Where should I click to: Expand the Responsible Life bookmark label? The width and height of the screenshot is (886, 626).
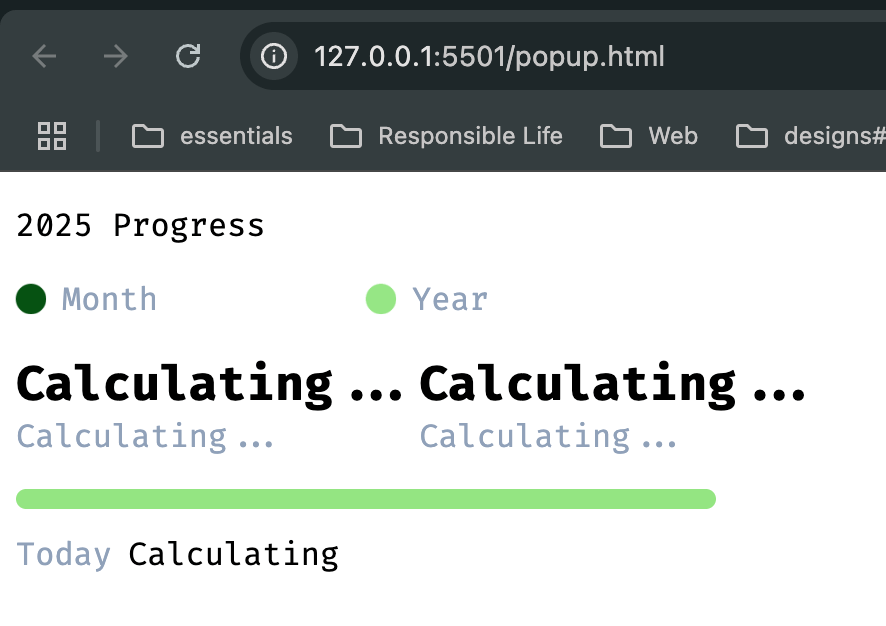click(x=471, y=136)
